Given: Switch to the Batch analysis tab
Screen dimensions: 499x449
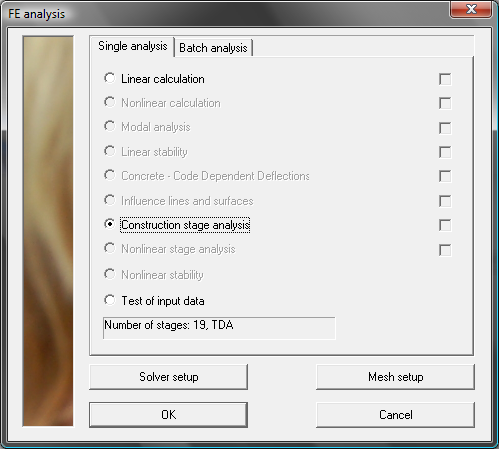Looking at the screenshot, I should (x=213, y=48).
